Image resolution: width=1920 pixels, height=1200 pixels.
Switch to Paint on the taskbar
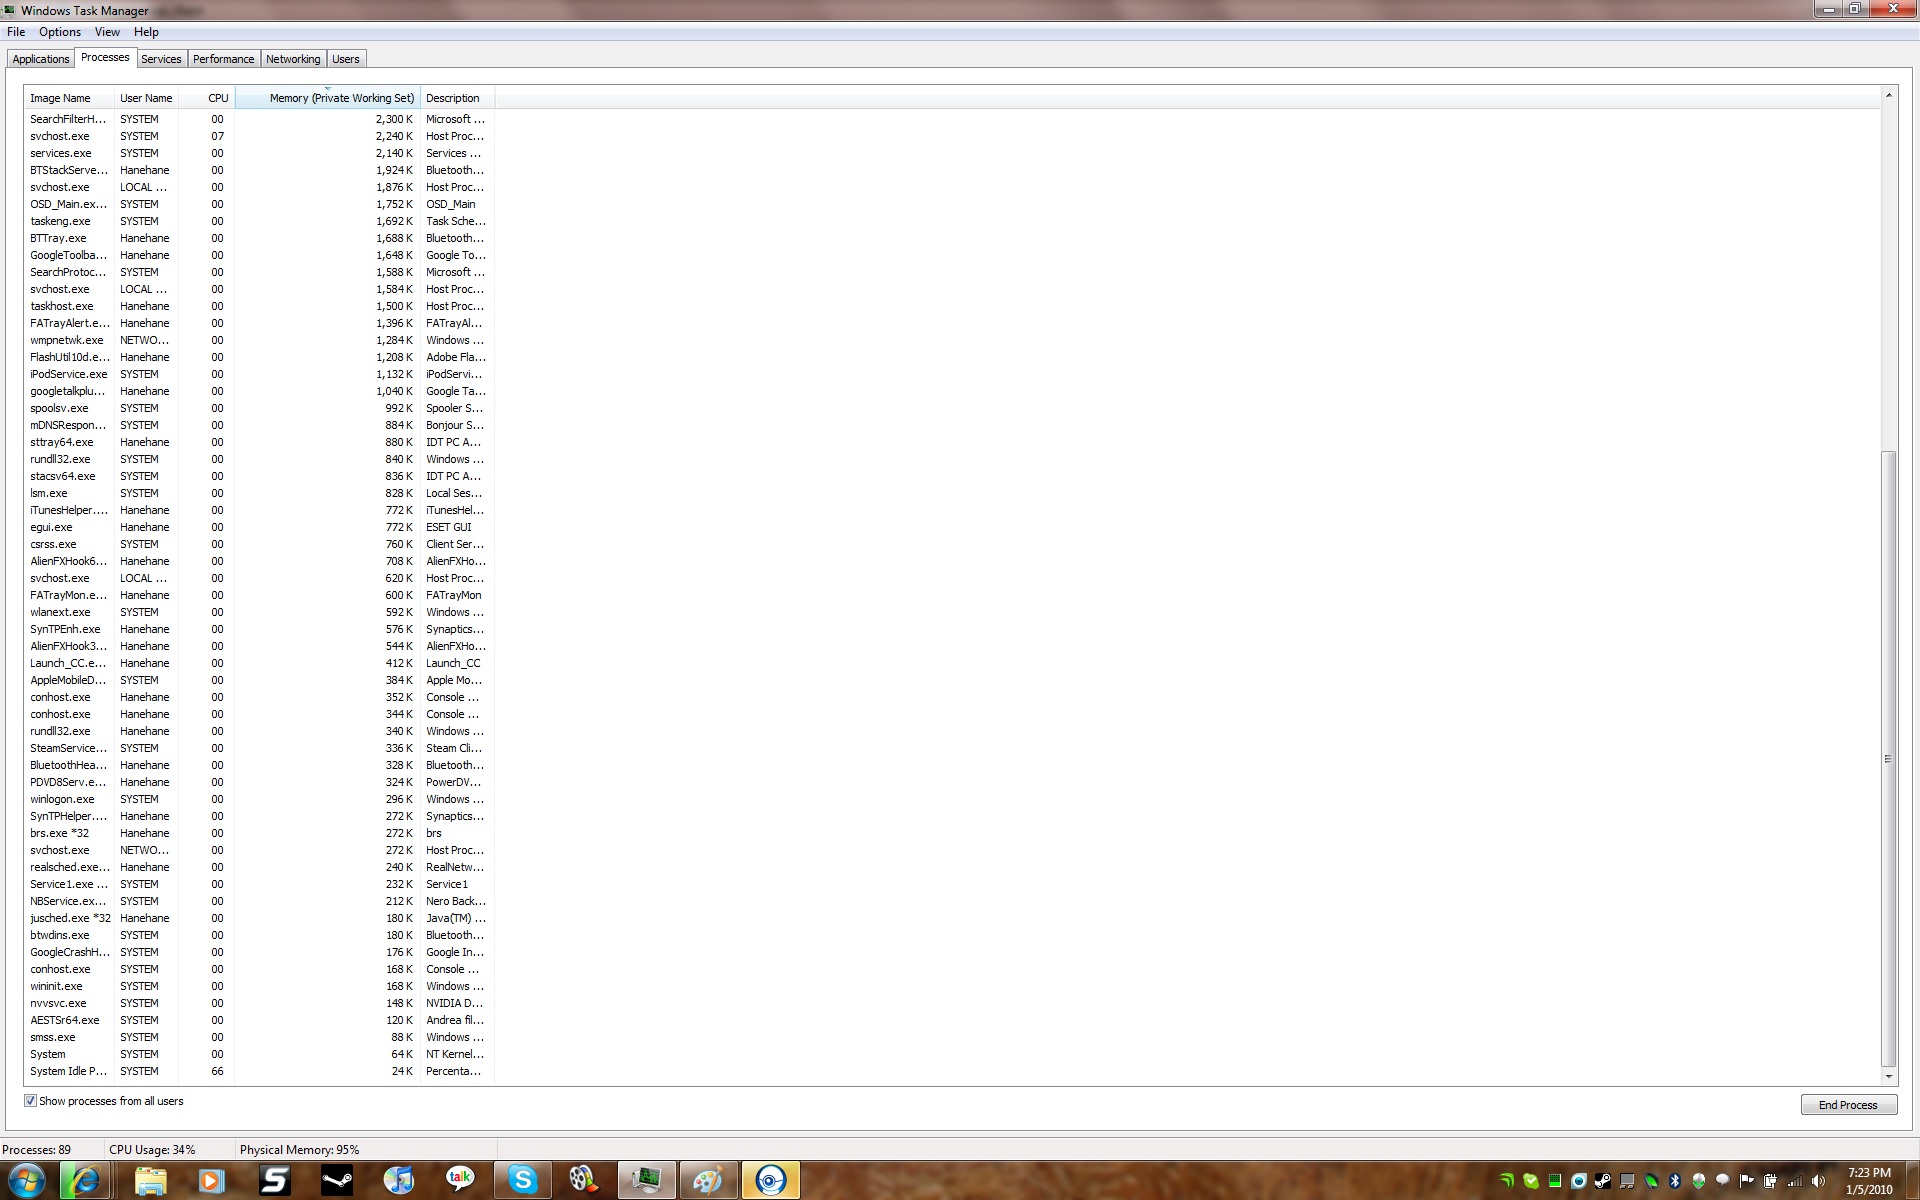(708, 1180)
